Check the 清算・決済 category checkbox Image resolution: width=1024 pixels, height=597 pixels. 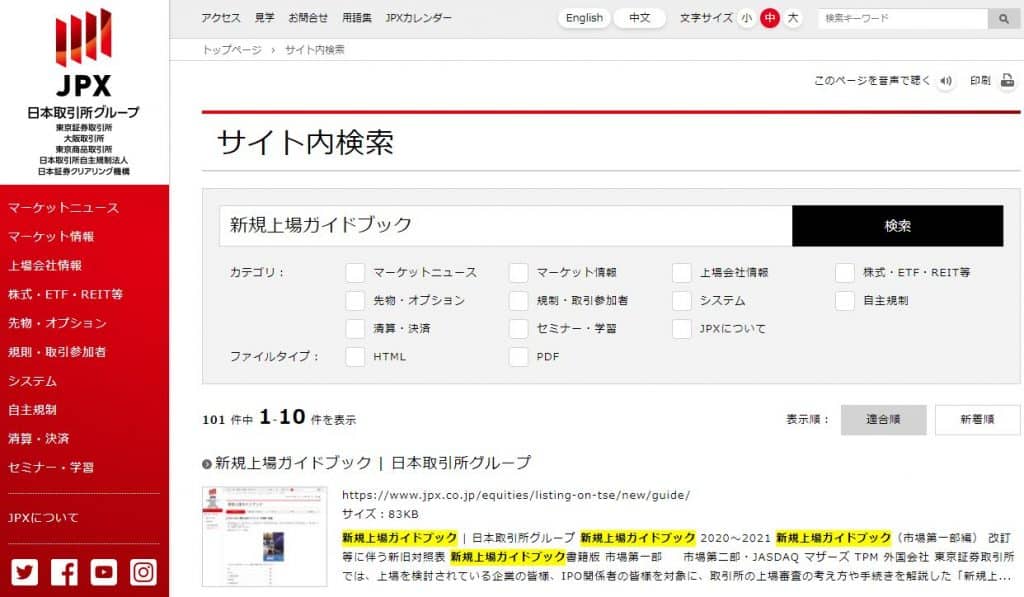click(x=355, y=329)
